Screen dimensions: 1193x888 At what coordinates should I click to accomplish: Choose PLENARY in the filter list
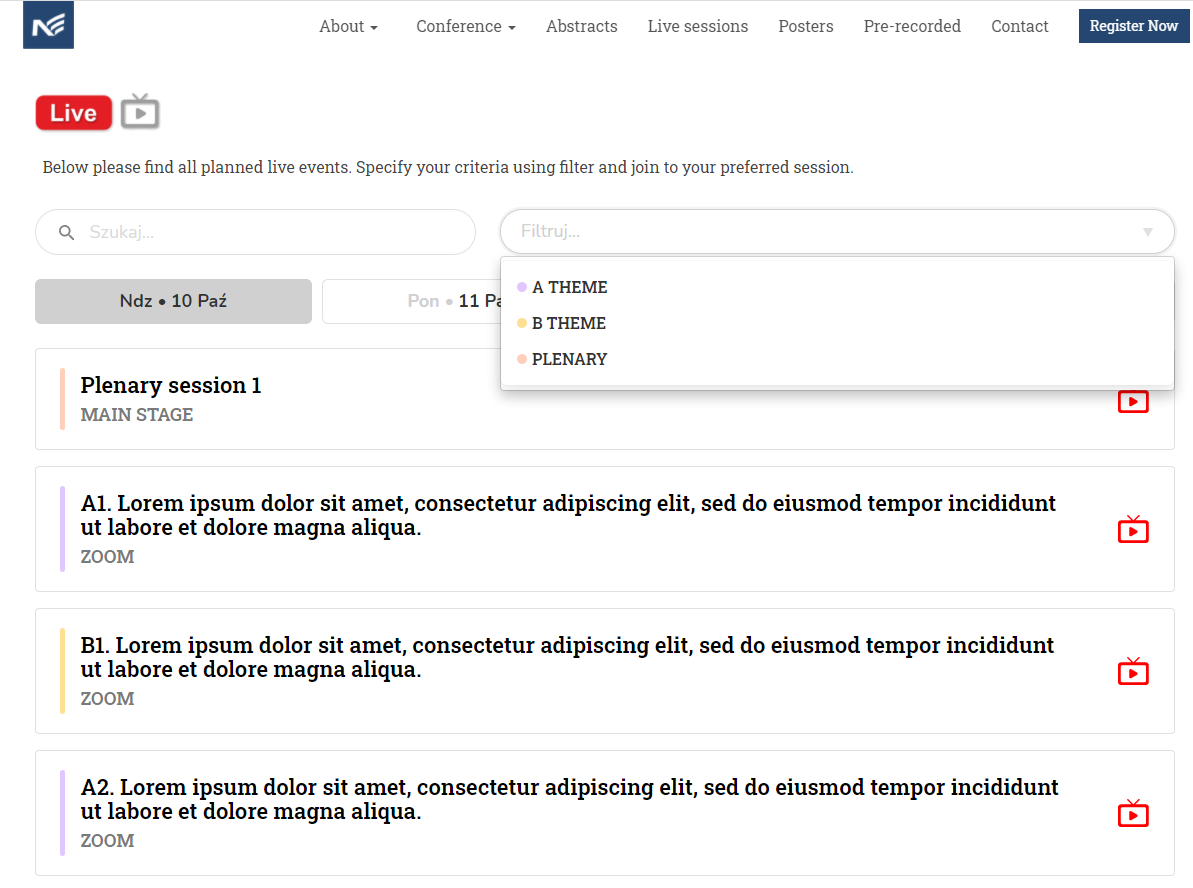(569, 359)
